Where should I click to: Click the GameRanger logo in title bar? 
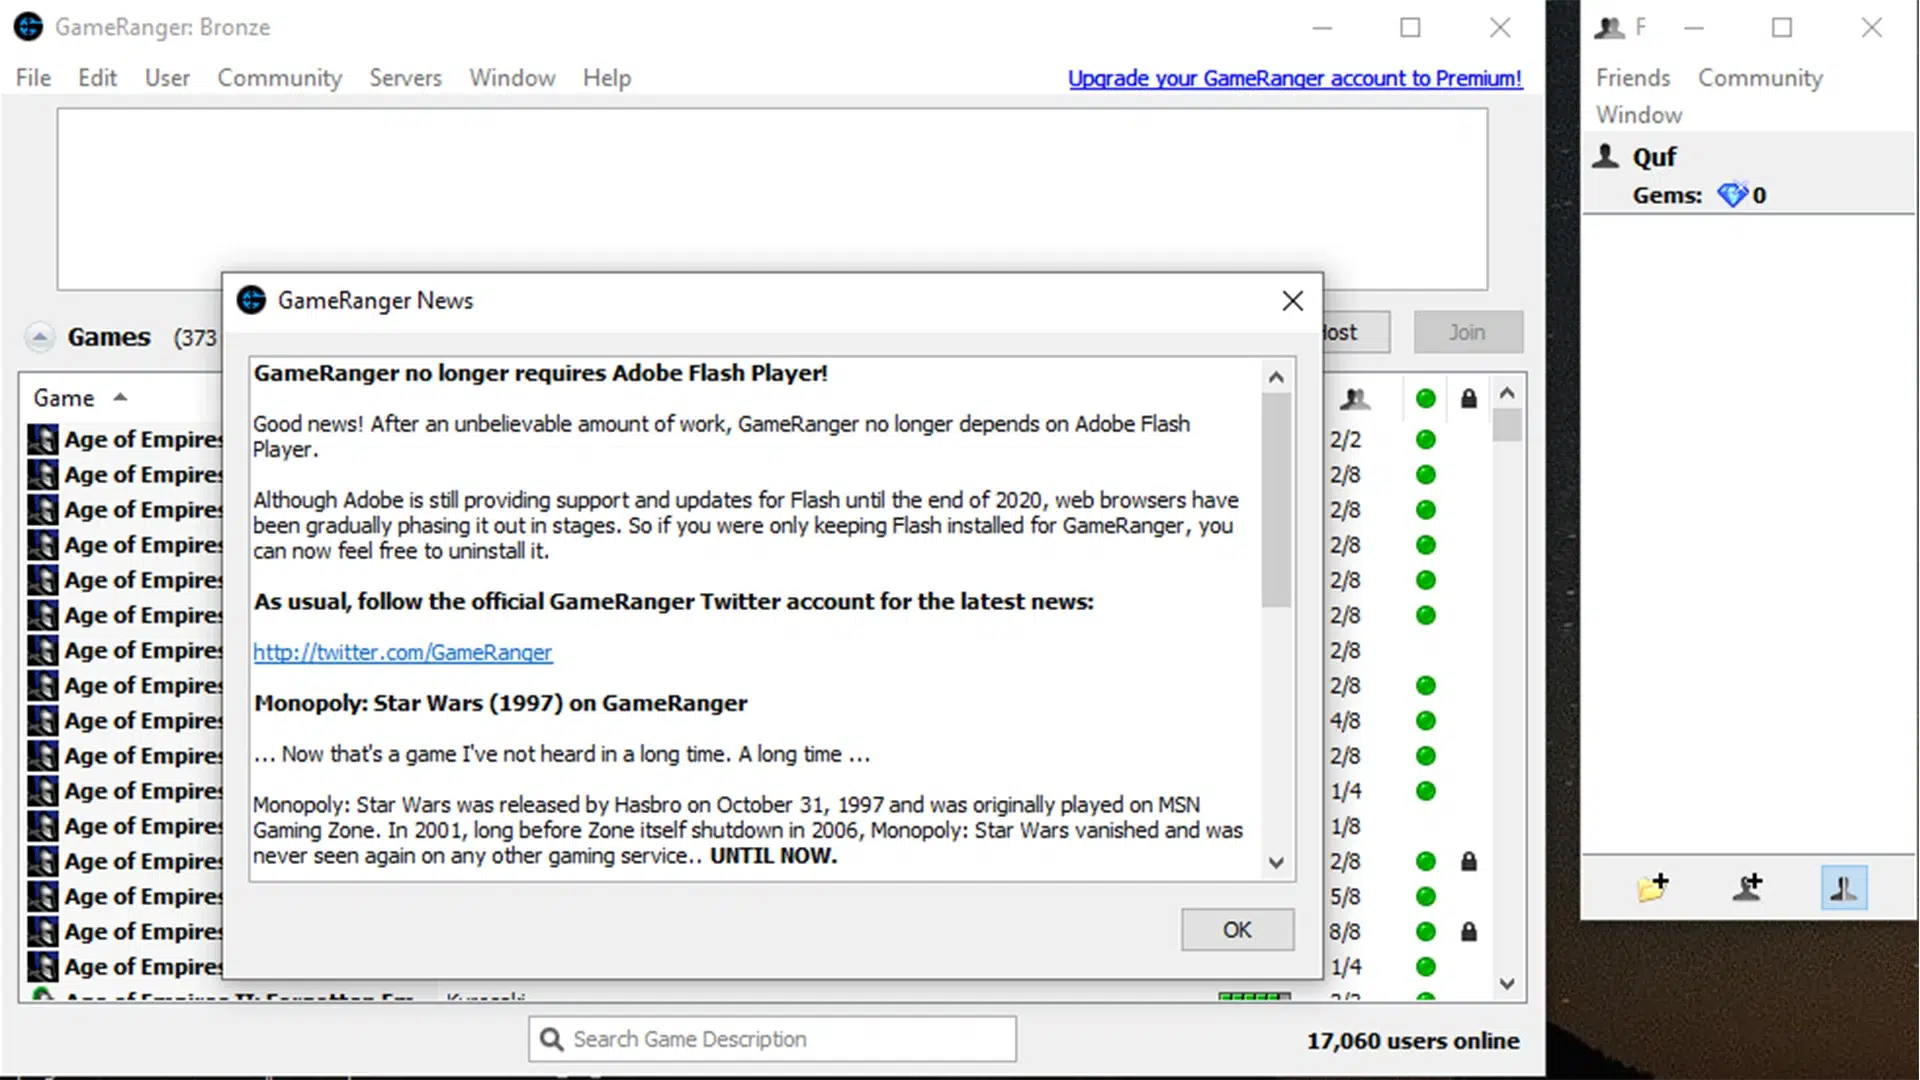(28, 27)
